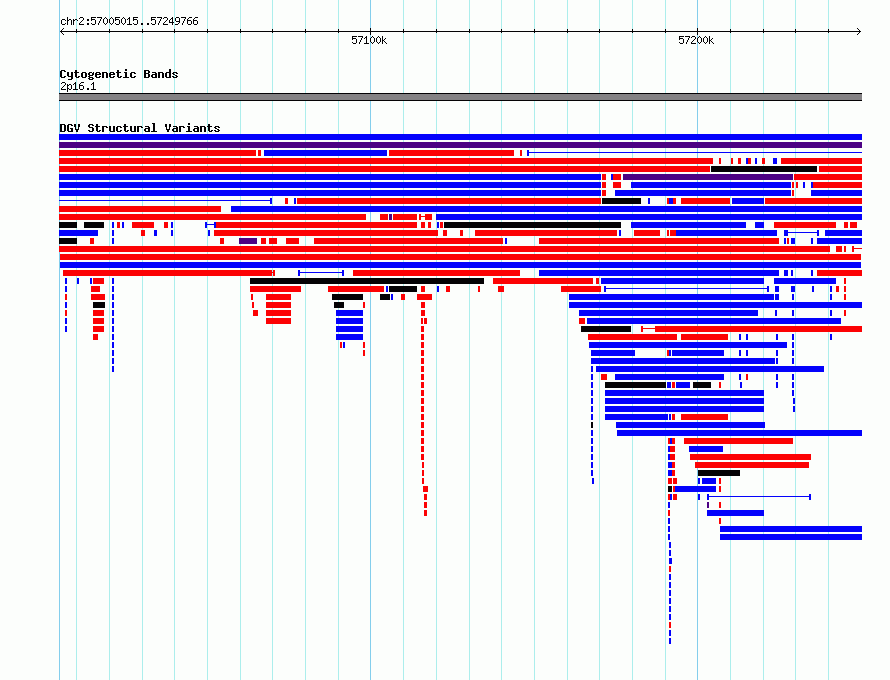
Task: Click the chr2:57005015..57249766 coordinate label
Action: 129,21
